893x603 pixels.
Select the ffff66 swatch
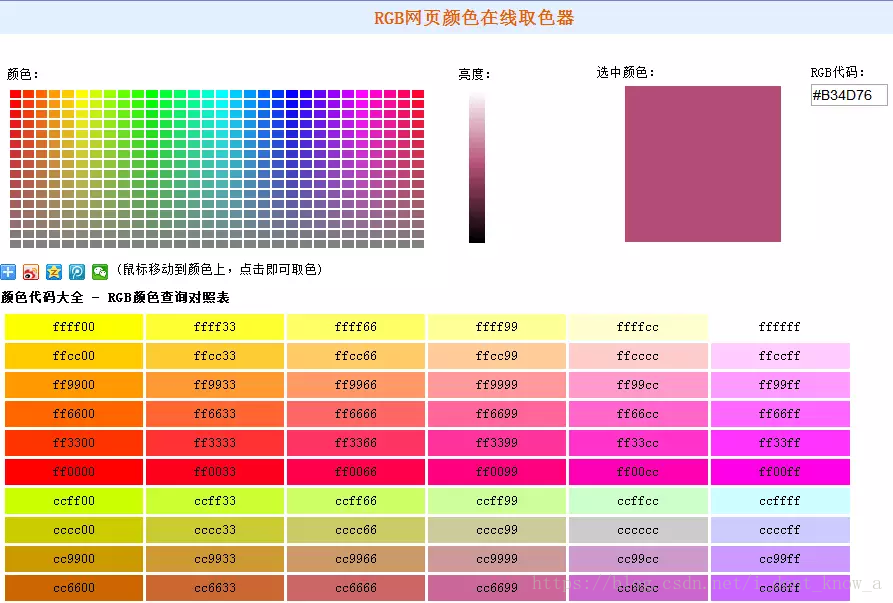[356, 327]
